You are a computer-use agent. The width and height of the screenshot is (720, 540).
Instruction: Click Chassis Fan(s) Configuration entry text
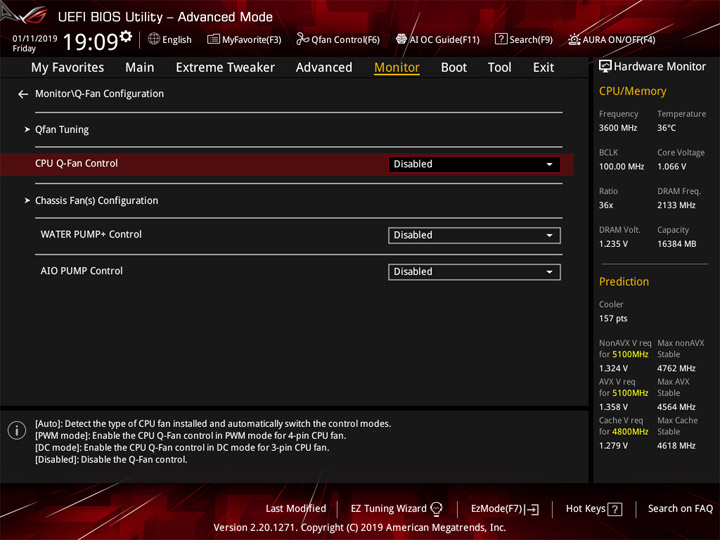(96, 201)
